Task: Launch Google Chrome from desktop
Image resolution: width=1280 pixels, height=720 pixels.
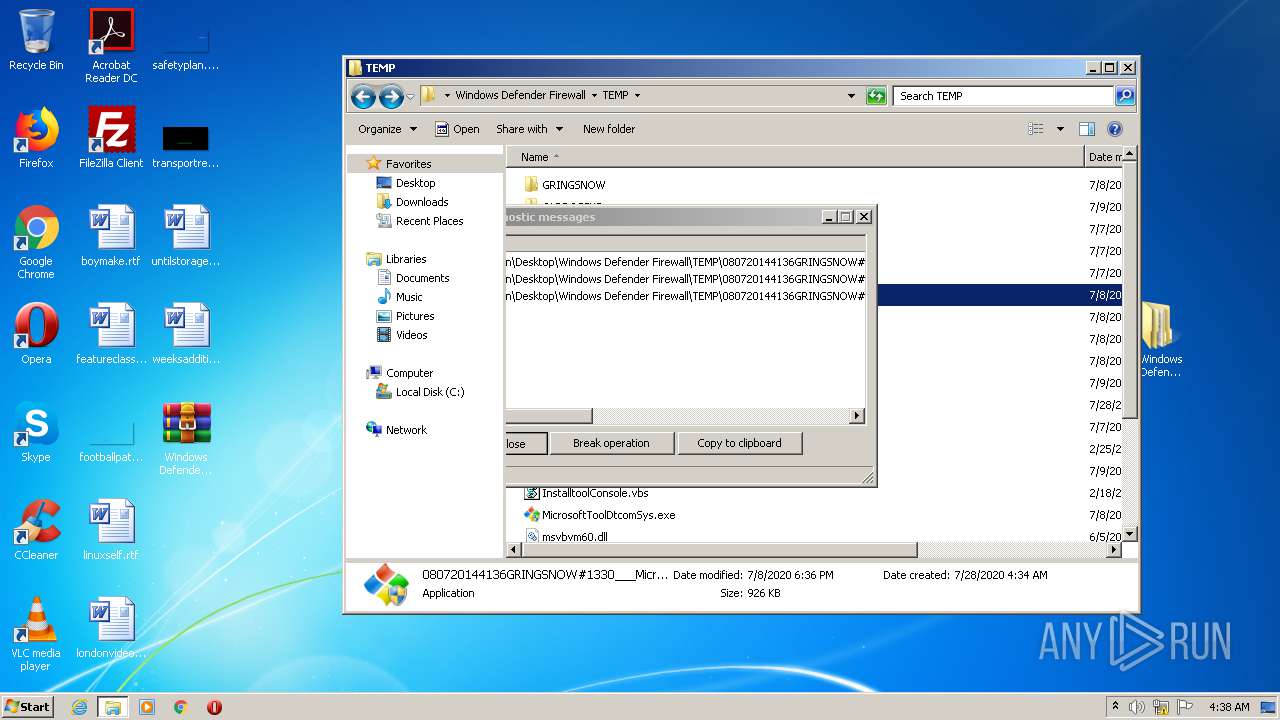Action: 36,242
